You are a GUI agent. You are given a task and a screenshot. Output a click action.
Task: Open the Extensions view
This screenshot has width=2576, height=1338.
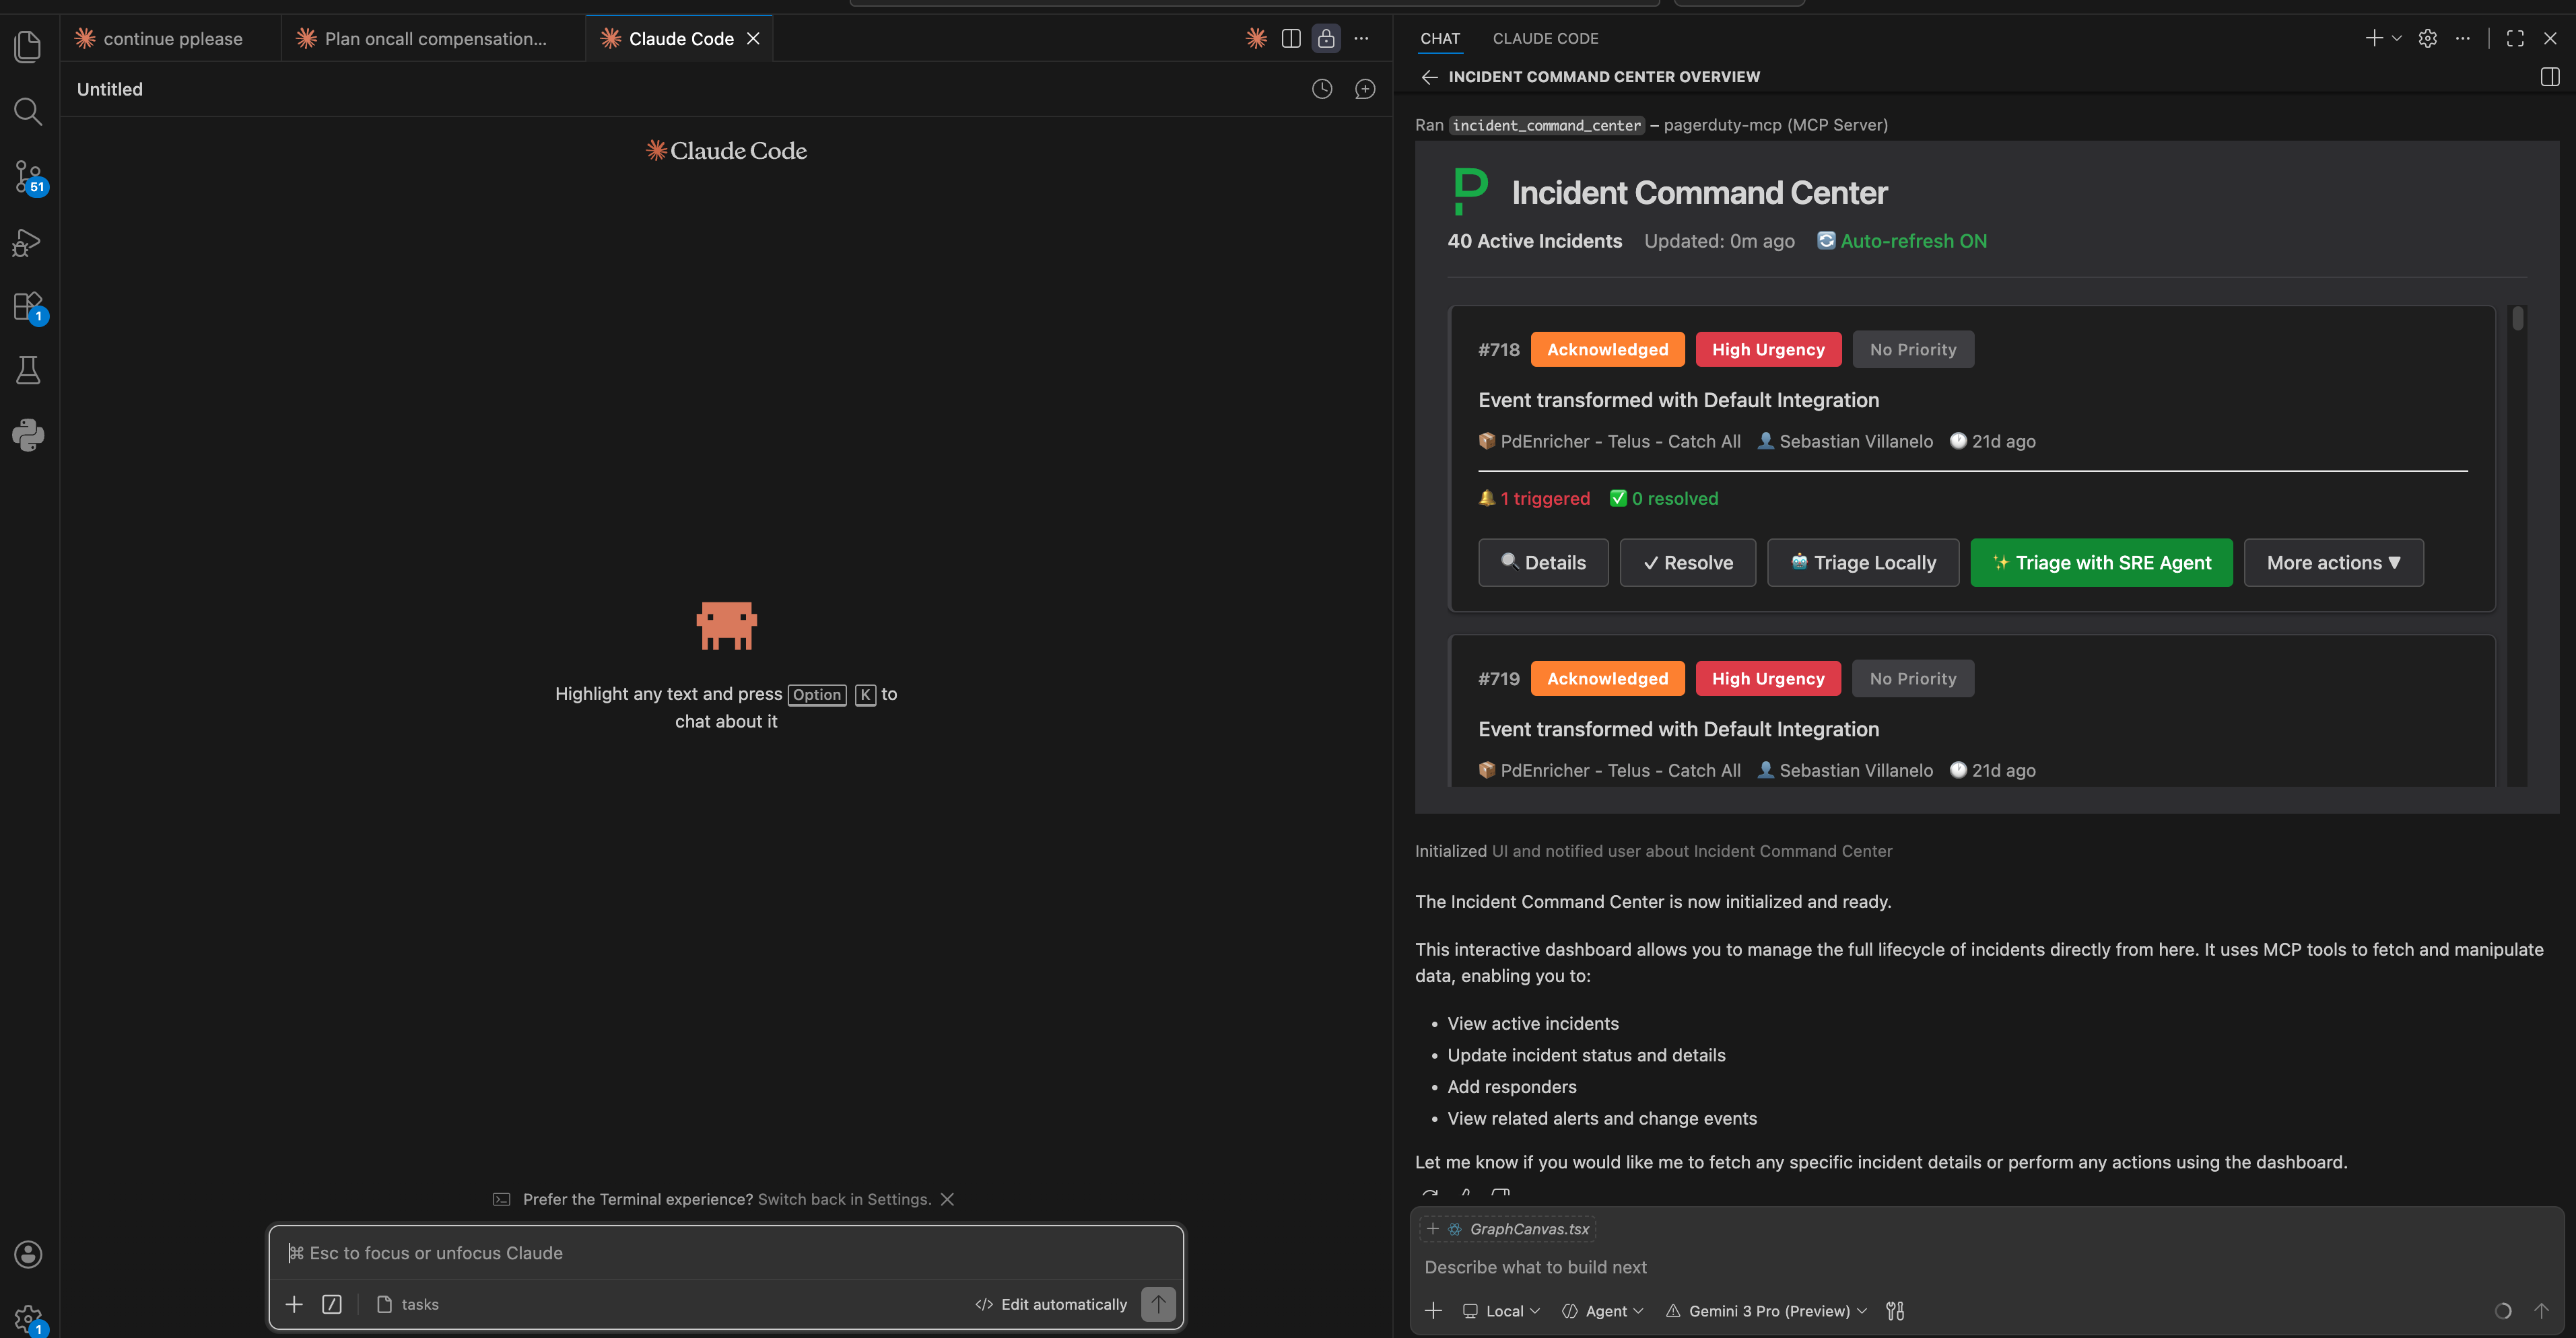point(27,306)
